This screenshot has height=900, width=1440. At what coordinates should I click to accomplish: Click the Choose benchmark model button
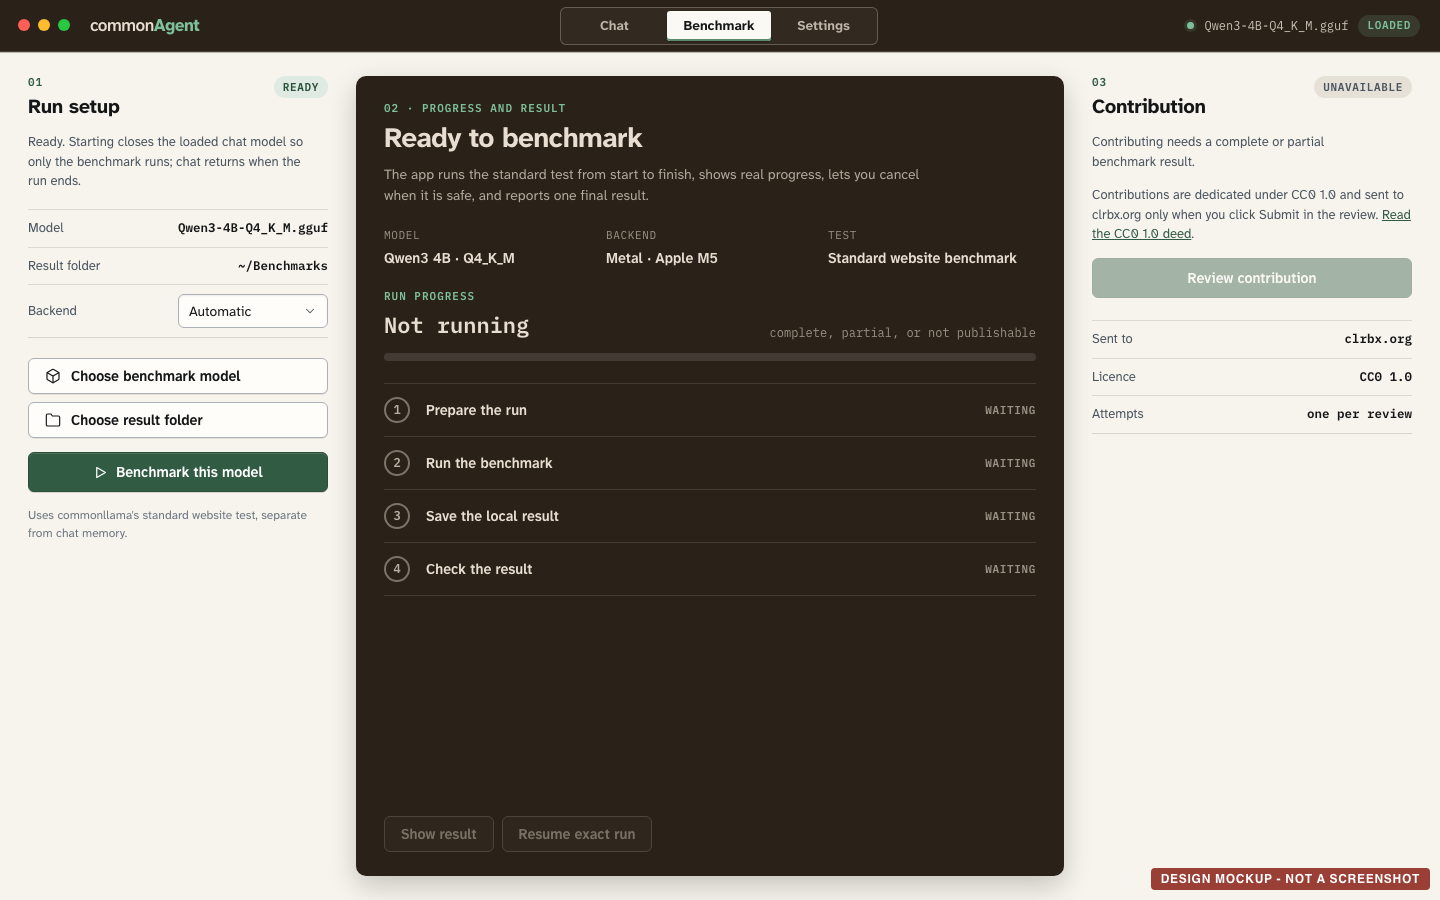[x=178, y=376]
